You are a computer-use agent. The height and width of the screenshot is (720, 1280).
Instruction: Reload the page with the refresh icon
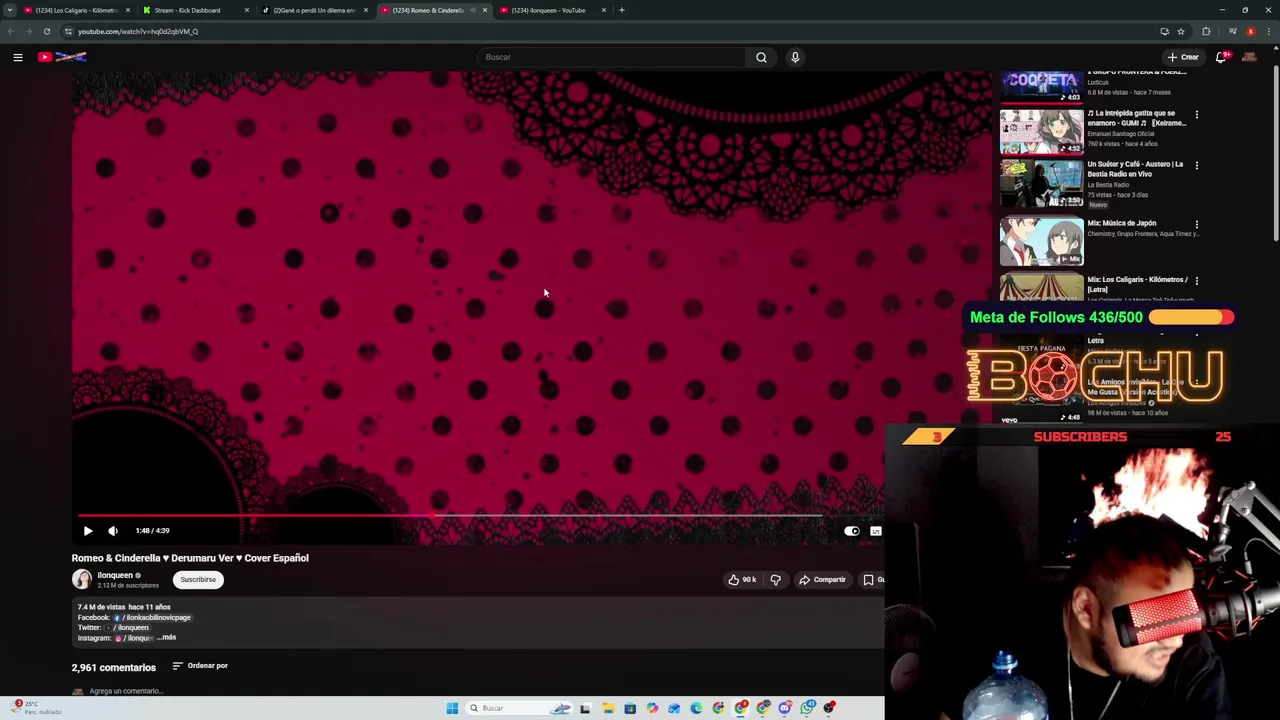click(47, 31)
